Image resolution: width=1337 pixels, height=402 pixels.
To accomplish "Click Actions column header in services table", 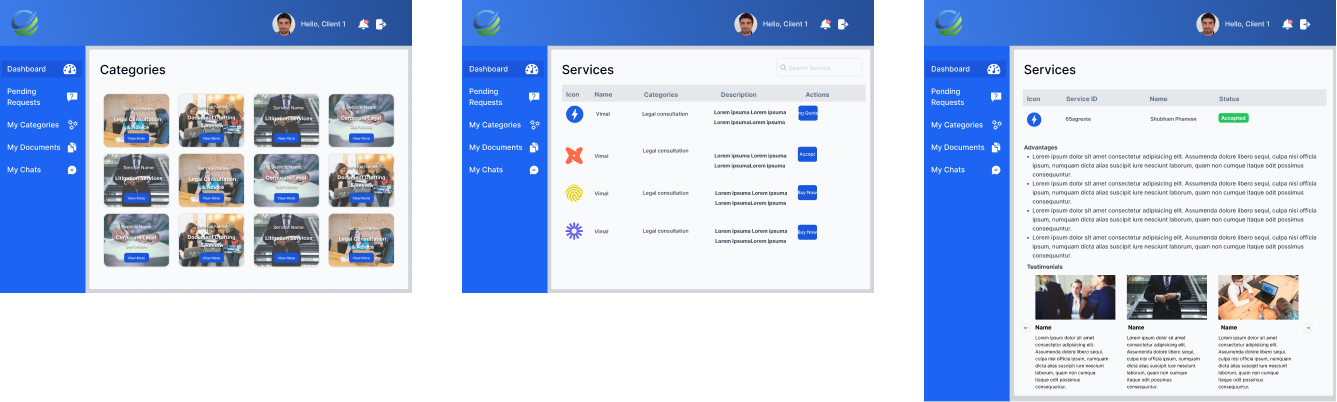I will click(817, 95).
